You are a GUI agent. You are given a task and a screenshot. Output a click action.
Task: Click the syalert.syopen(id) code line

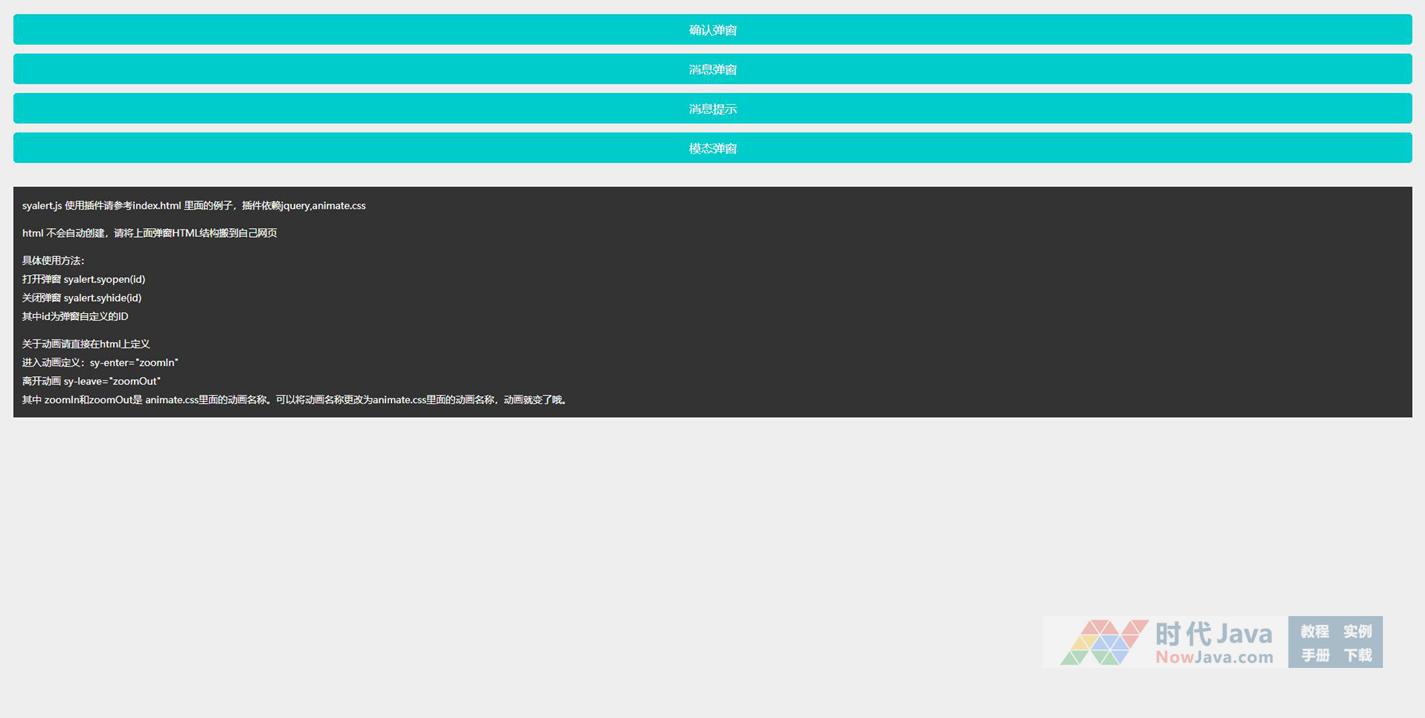83,279
